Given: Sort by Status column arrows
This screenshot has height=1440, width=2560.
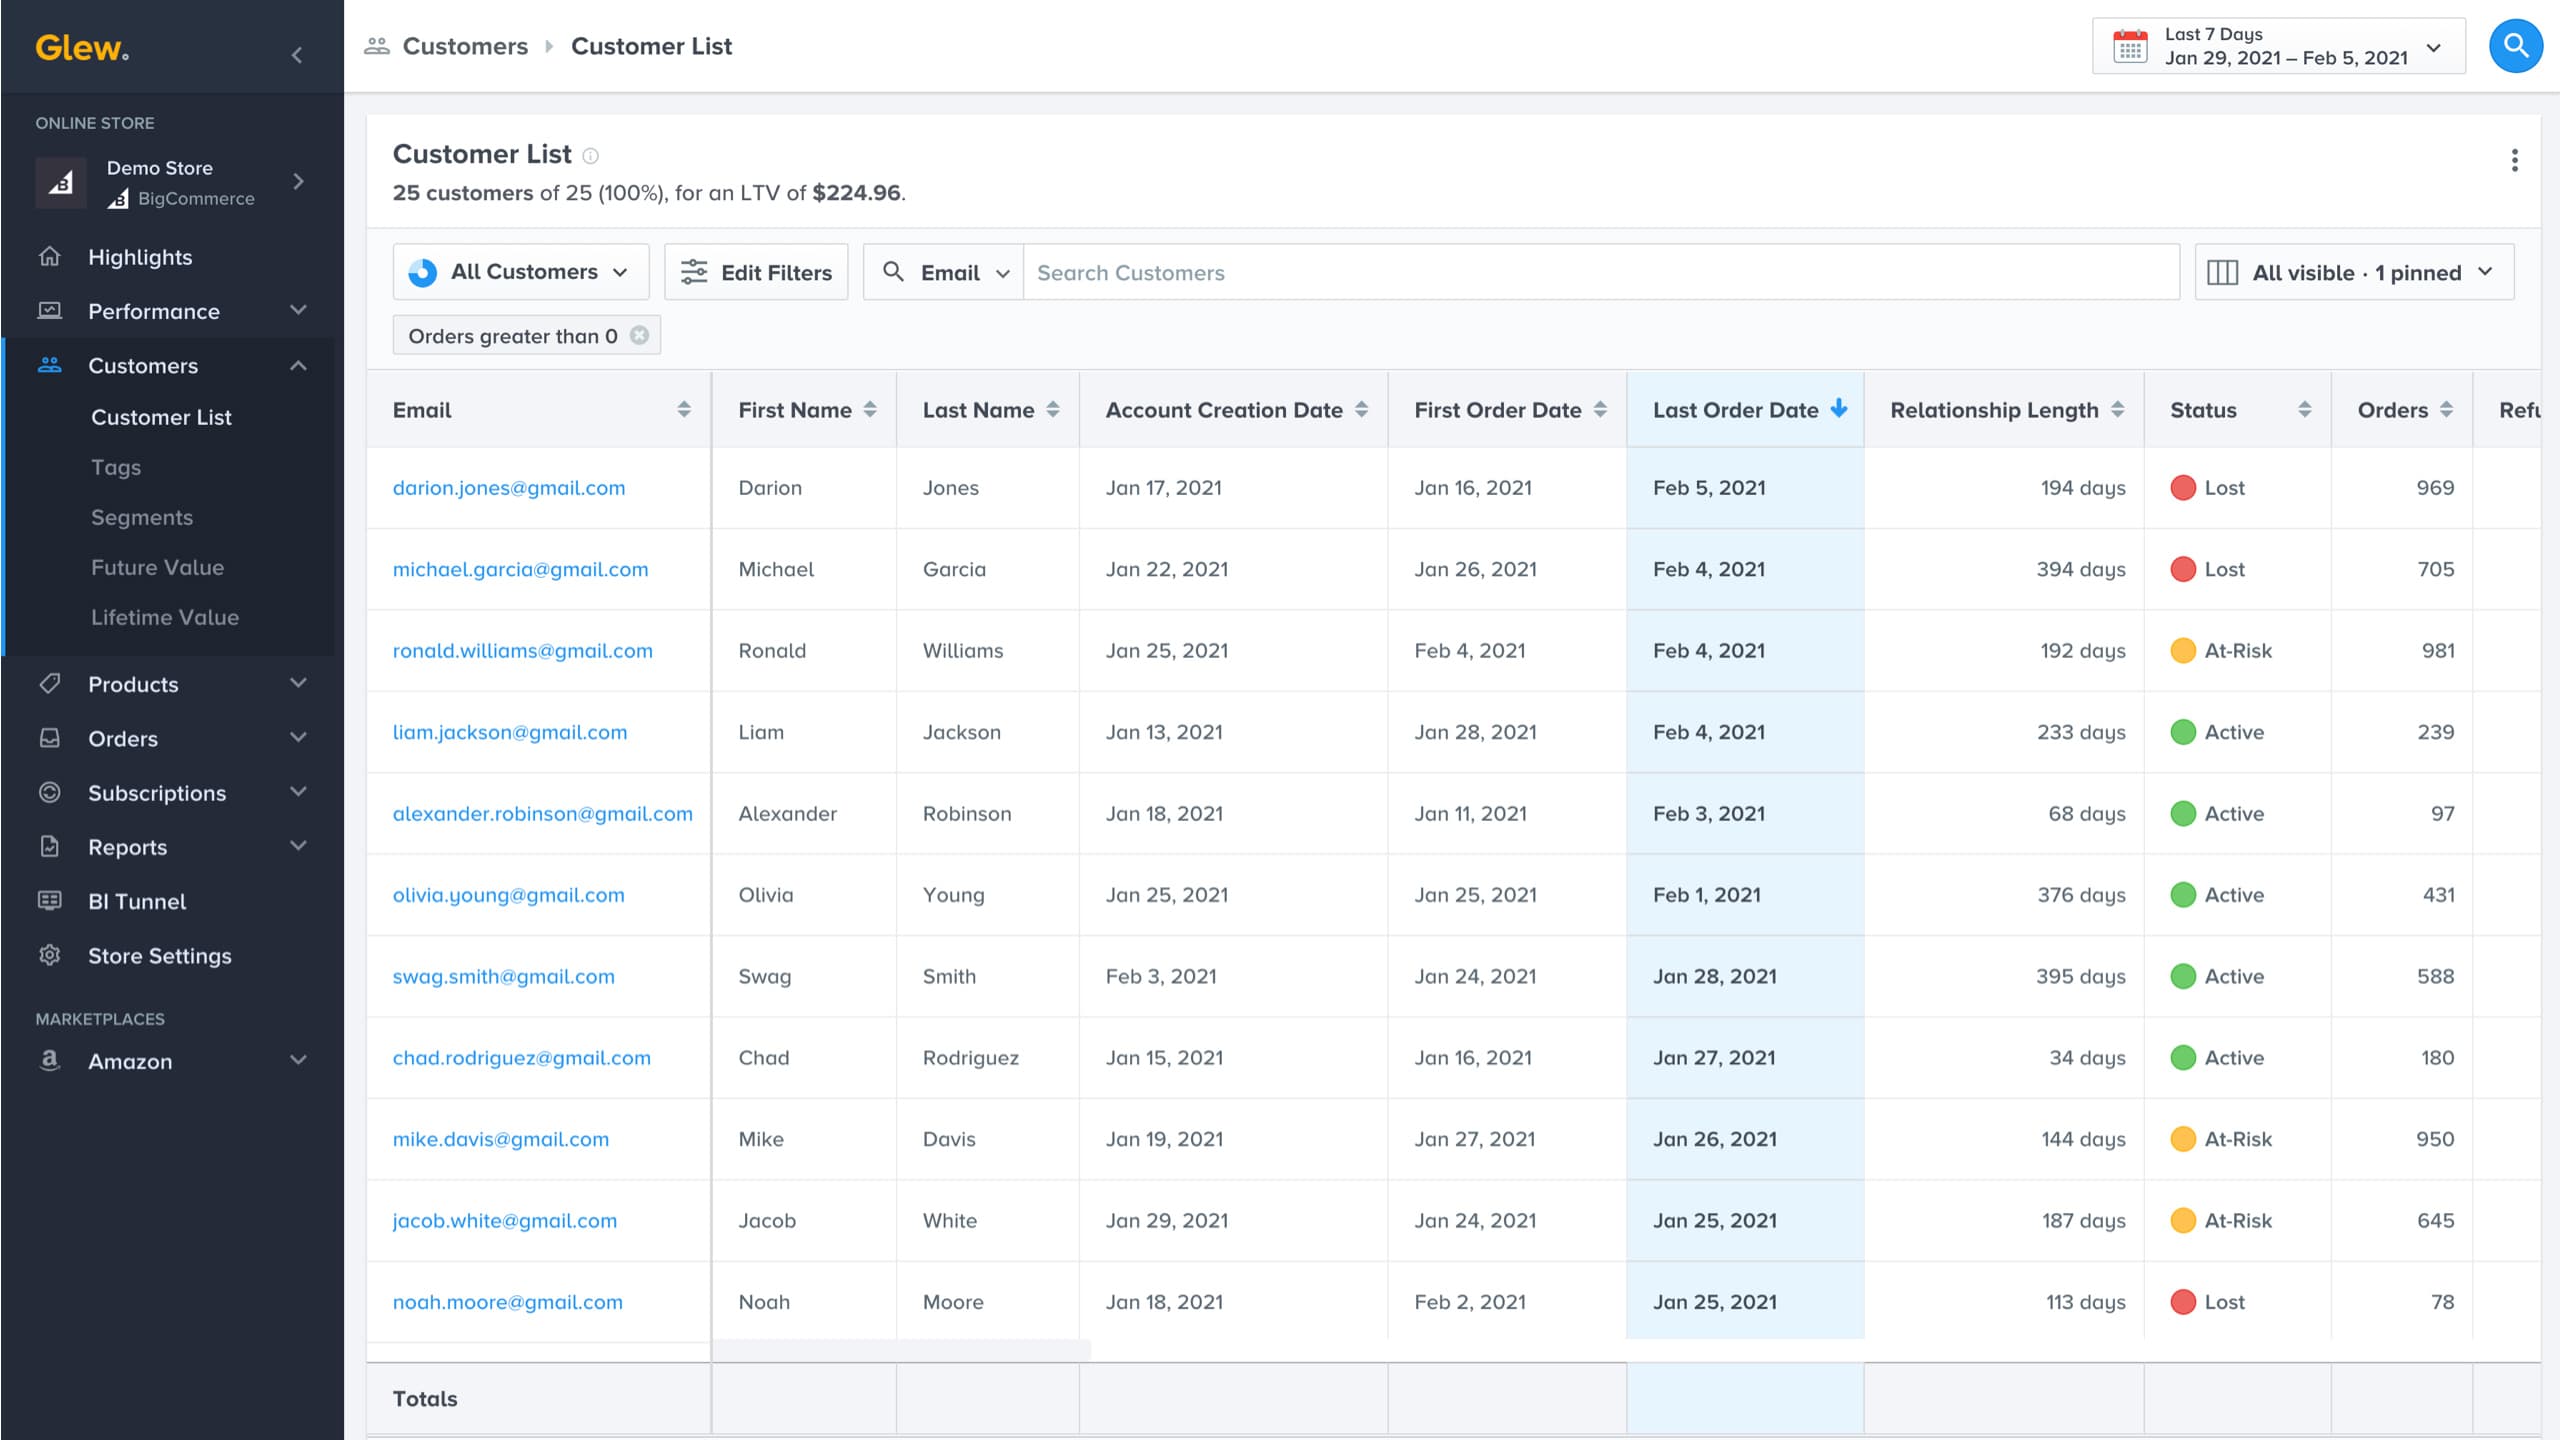Looking at the screenshot, I should (x=2304, y=409).
